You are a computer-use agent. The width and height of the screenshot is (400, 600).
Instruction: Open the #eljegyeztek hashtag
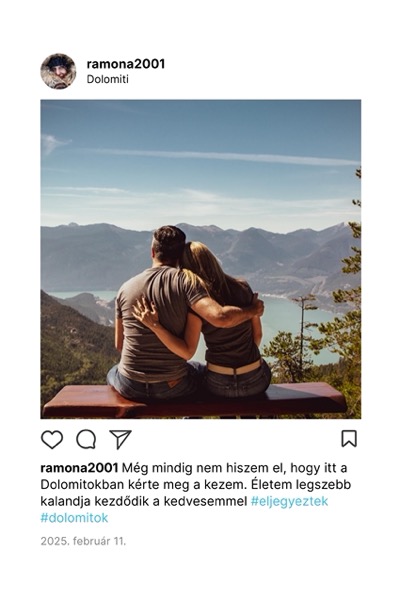tap(290, 501)
